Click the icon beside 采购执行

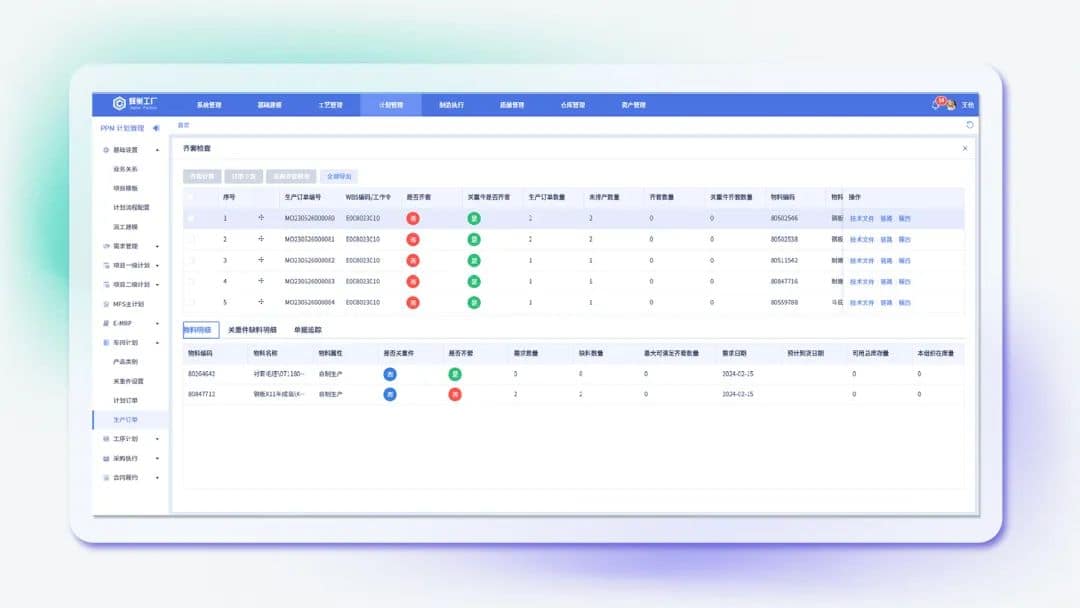(x=106, y=458)
